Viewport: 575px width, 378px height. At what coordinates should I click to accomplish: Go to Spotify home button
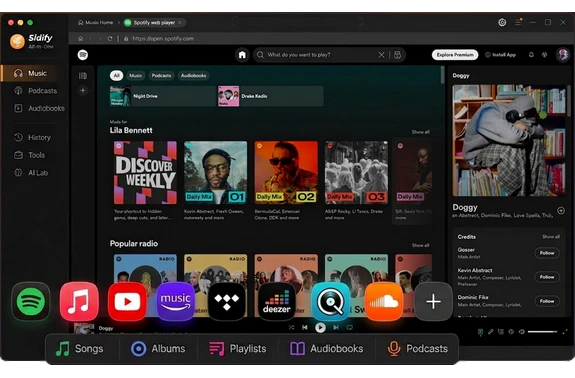click(x=242, y=55)
